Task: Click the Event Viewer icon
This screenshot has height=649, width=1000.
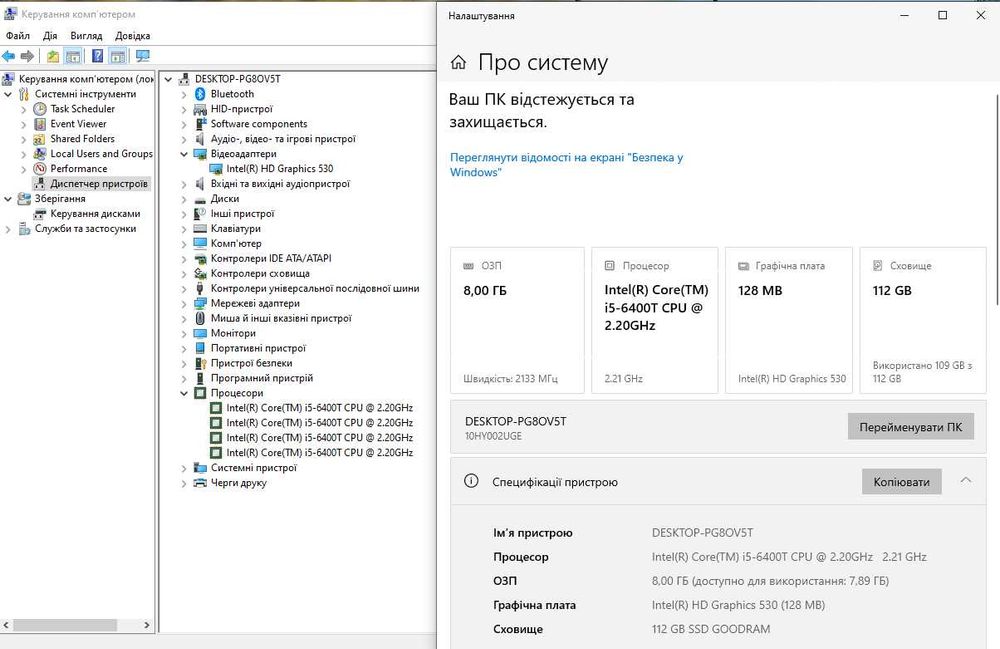Action: click(40, 124)
